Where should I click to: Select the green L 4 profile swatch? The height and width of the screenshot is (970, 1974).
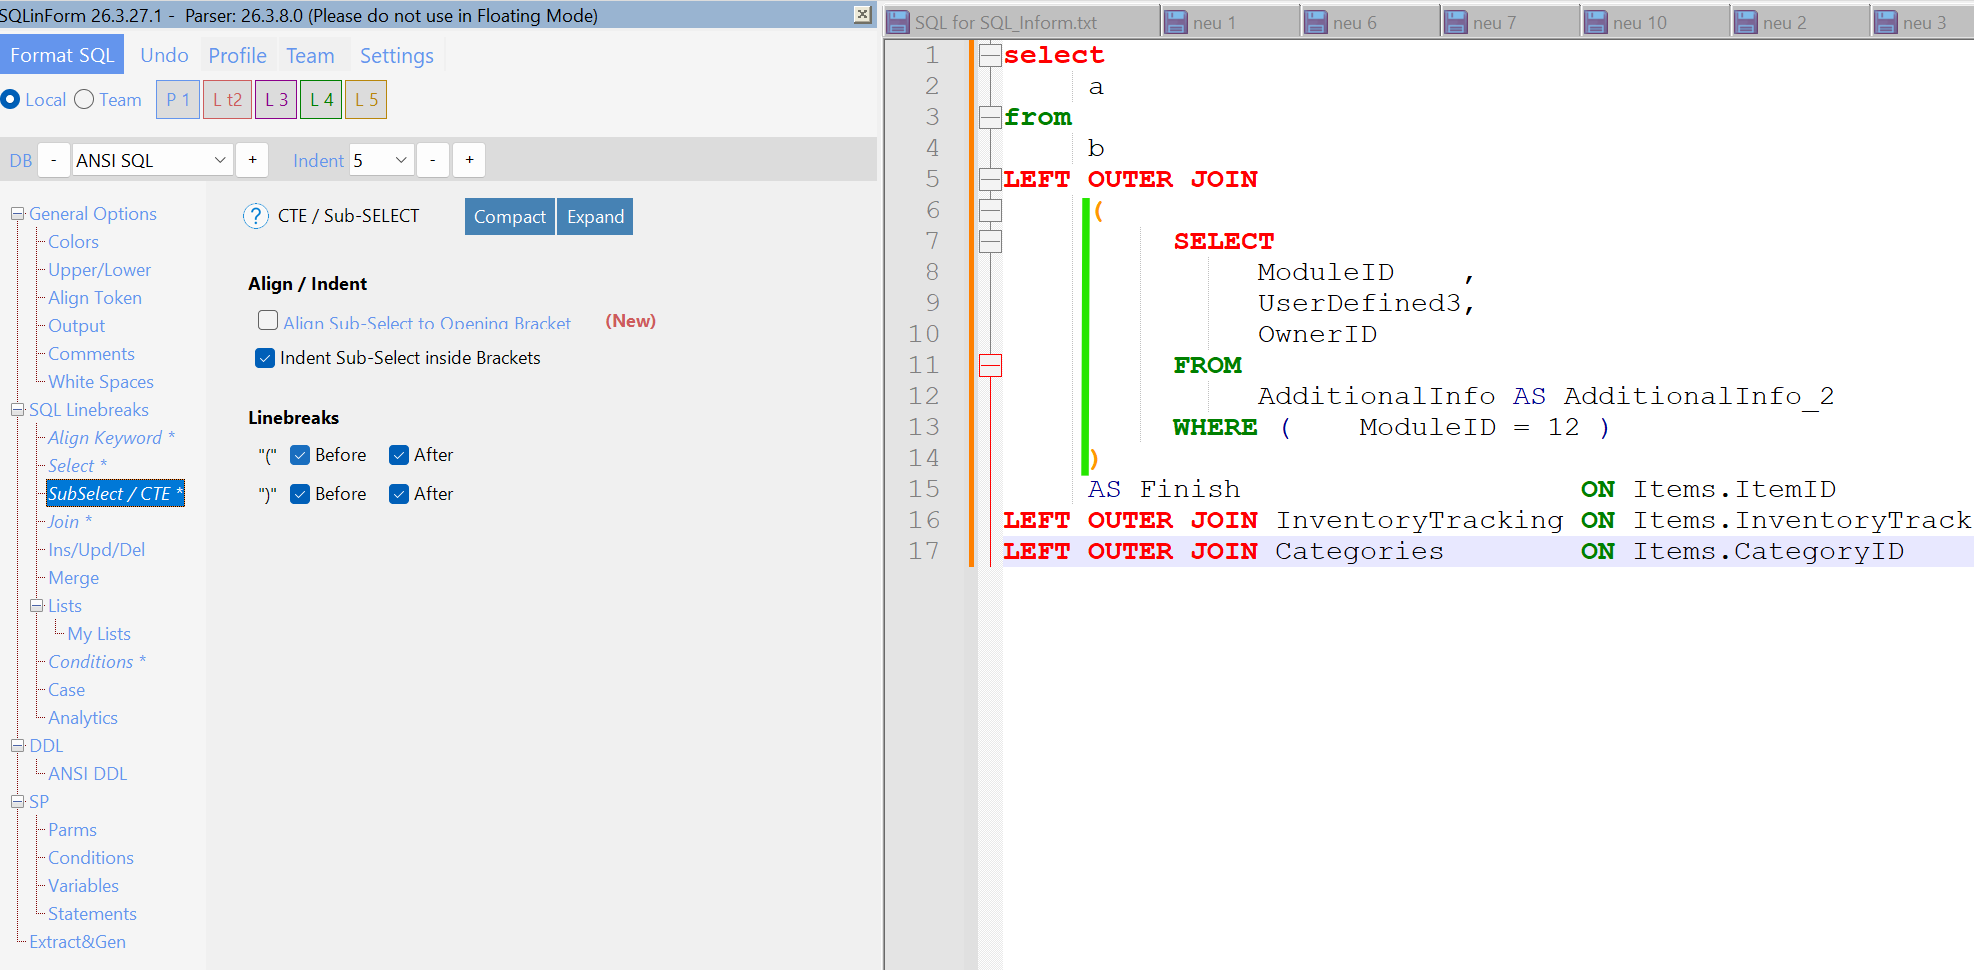(x=321, y=100)
